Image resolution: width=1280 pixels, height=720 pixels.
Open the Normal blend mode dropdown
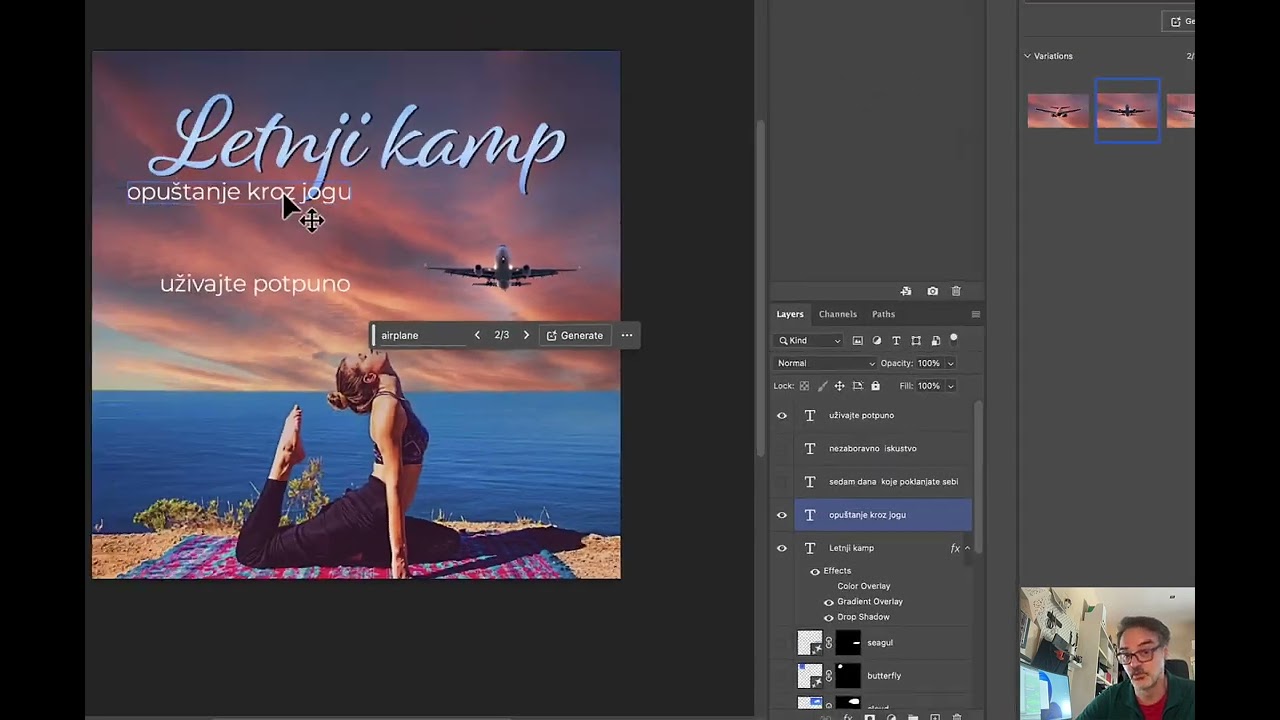(x=824, y=363)
